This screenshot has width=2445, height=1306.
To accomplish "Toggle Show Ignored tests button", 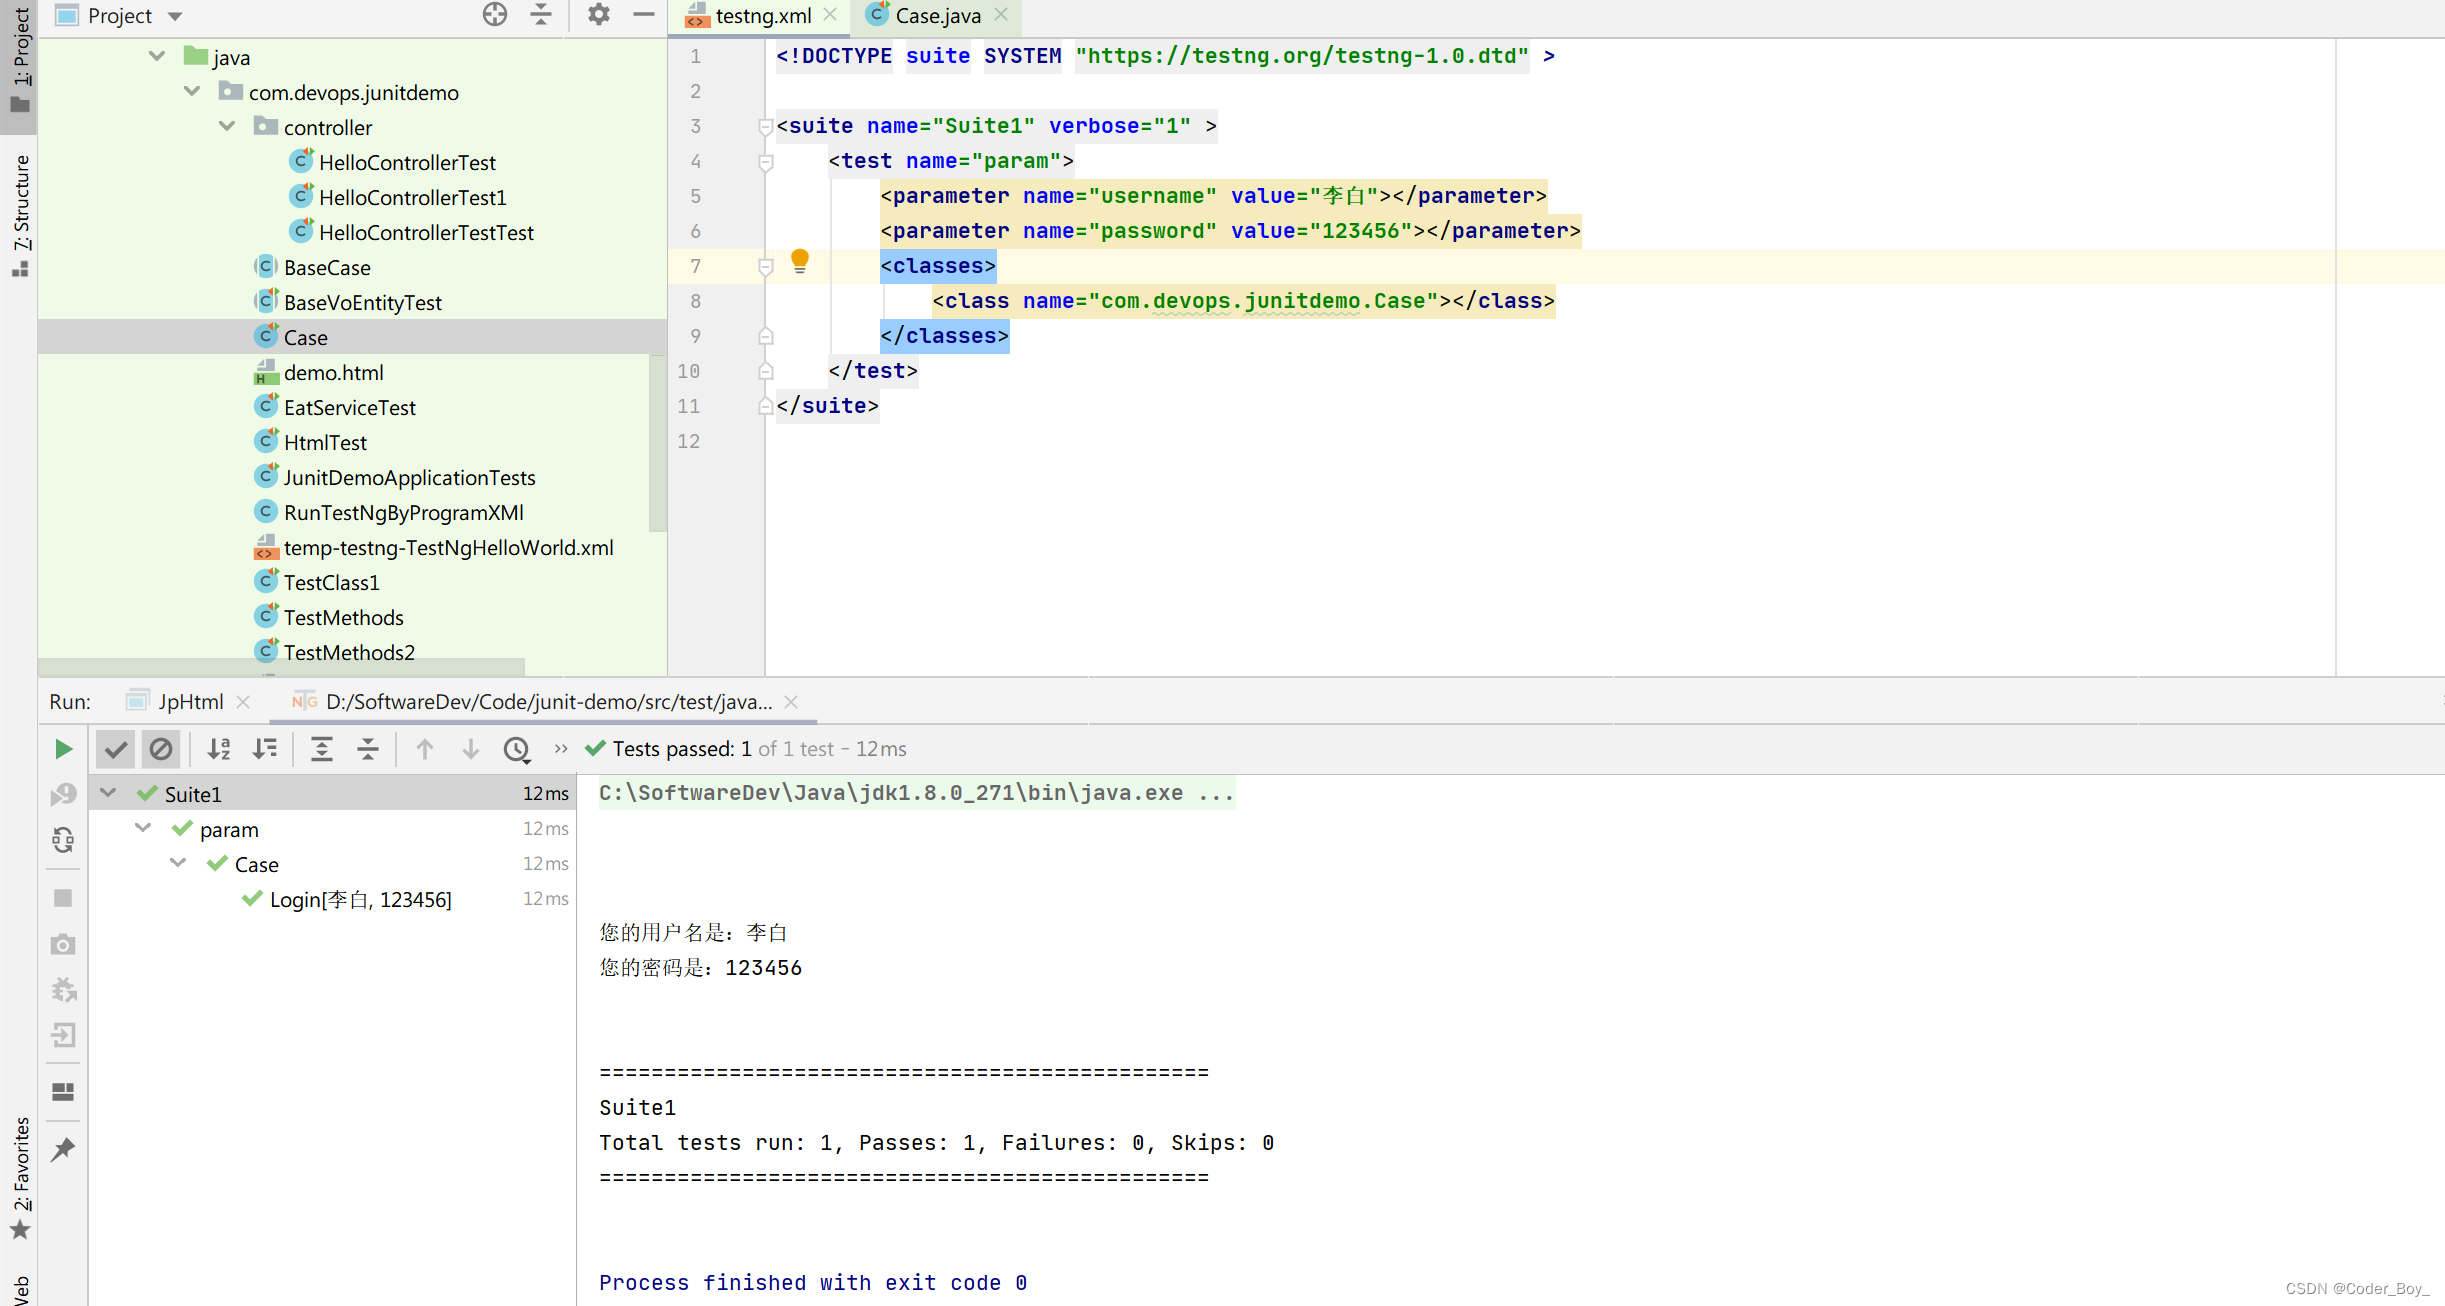I will (x=161, y=749).
